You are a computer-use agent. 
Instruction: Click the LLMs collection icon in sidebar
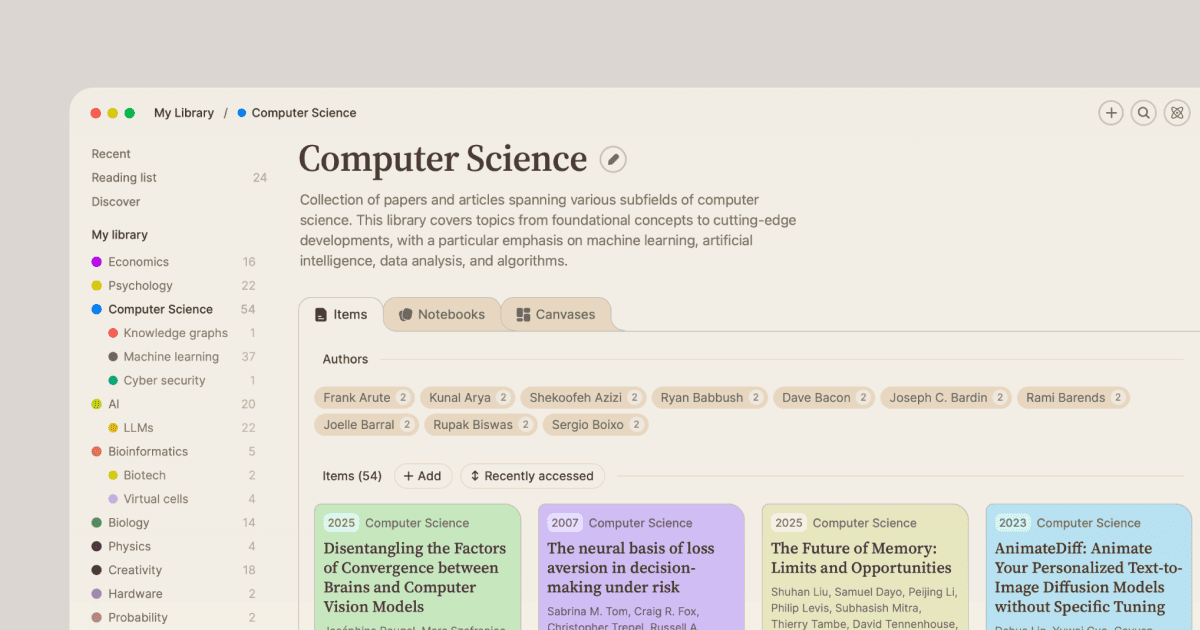click(x=113, y=428)
